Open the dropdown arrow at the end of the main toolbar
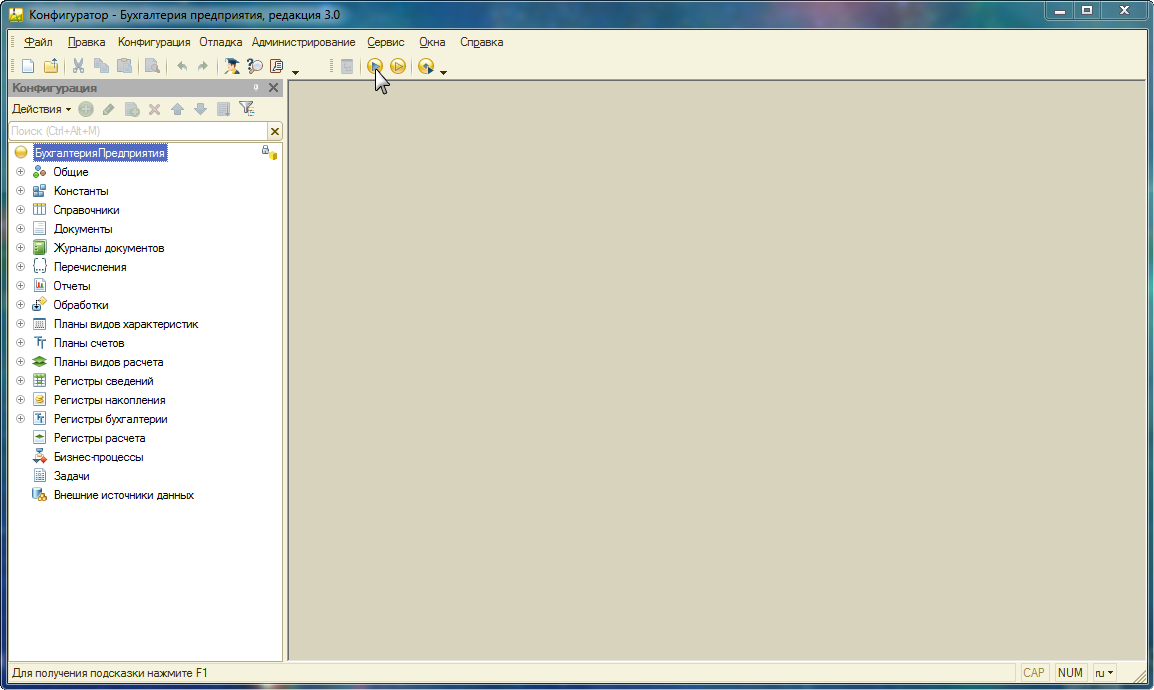1154x690 pixels. coord(443,72)
